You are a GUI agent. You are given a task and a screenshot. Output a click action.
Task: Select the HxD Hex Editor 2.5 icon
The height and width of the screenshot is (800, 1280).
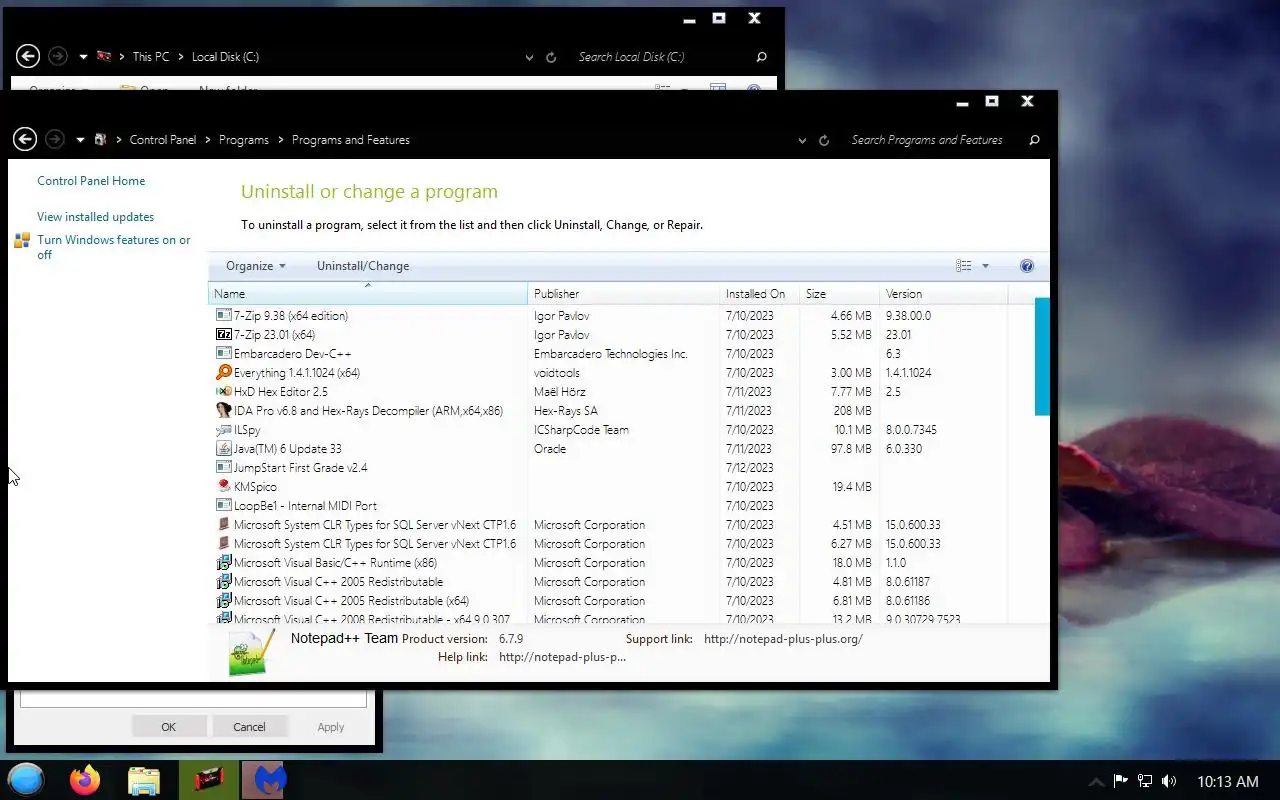224,391
